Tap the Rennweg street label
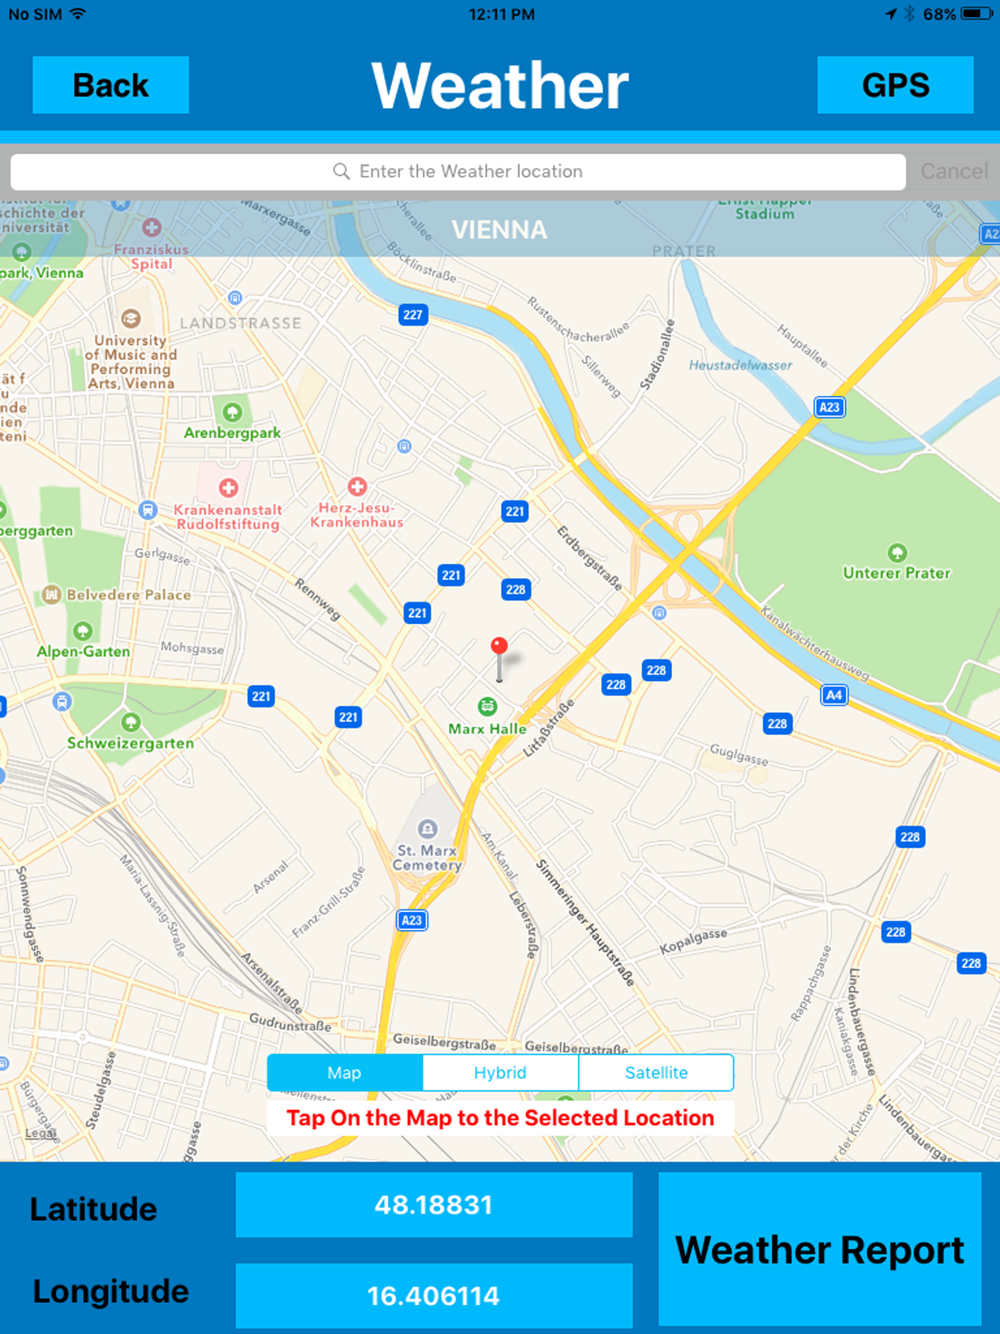This screenshot has width=1000, height=1334. pyautogui.click(x=318, y=598)
